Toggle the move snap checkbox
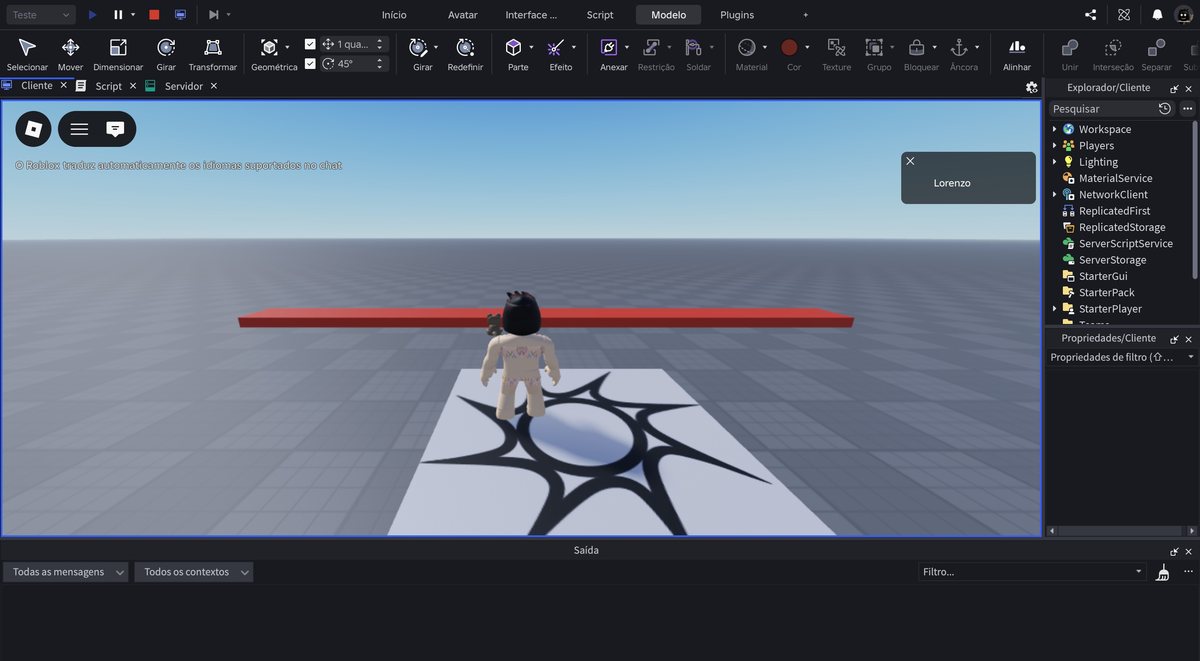This screenshot has width=1200, height=661. [310, 44]
